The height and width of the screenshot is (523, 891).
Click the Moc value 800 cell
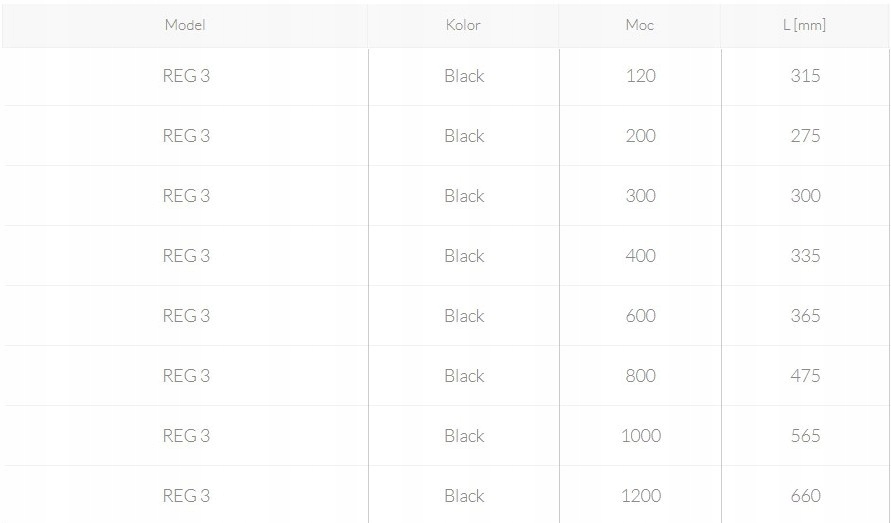pyautogui.click(x=640, y=376)
